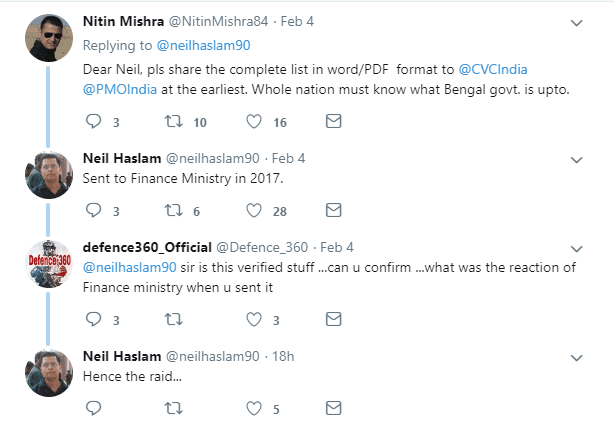Screen dimensions: 614x425
Task: View Nitin Mishra's profile picture
Action: [x=47, y=37]
